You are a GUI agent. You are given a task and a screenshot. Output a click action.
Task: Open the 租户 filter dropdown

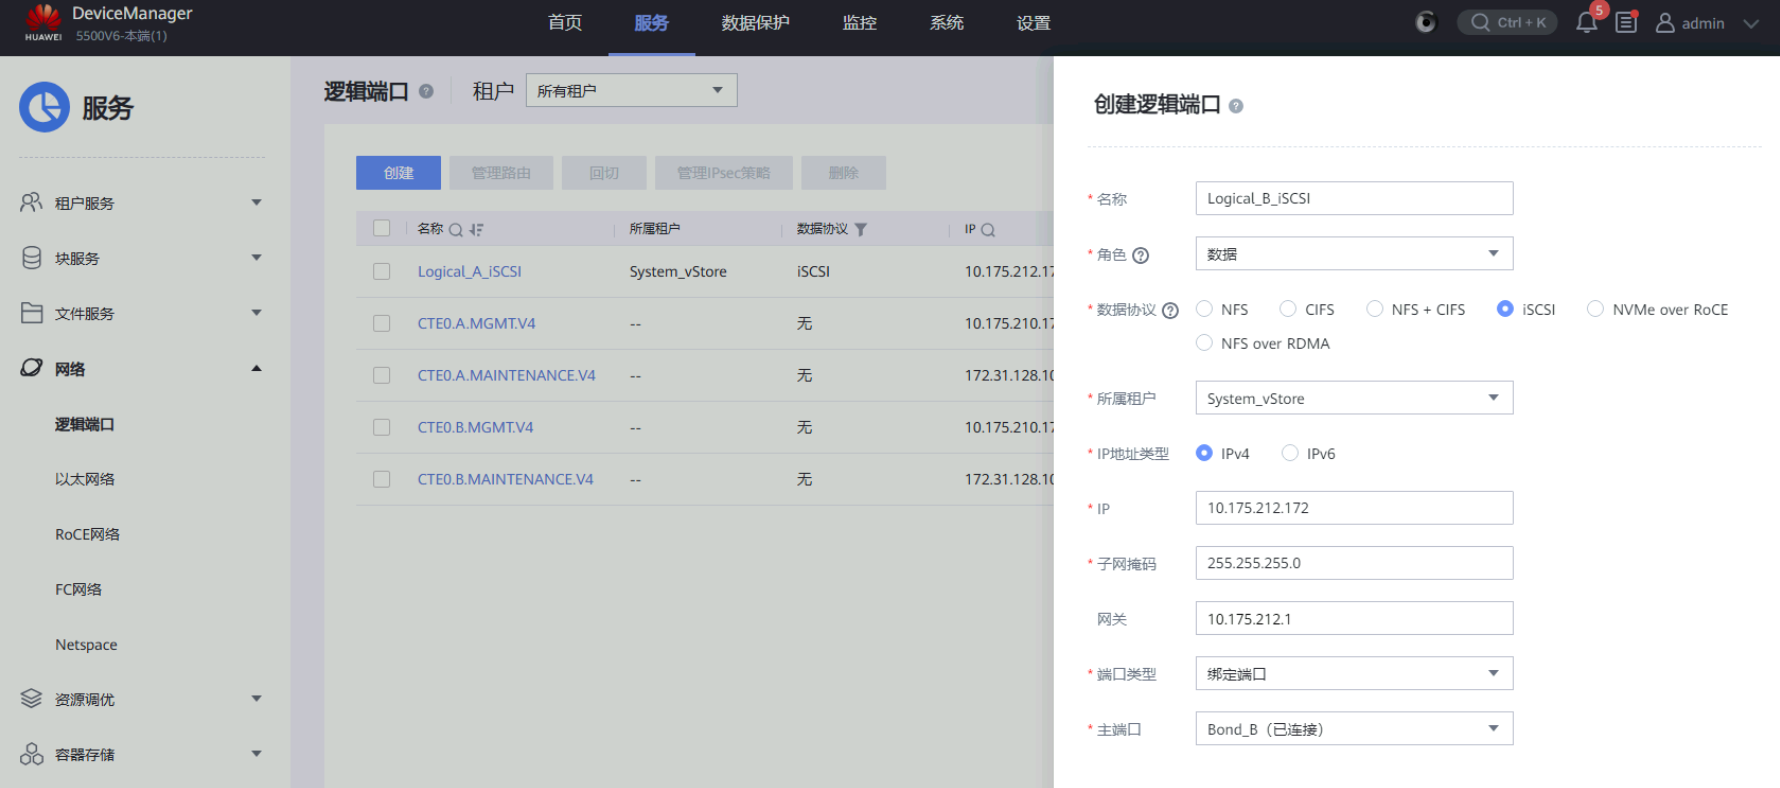point(631,91)
